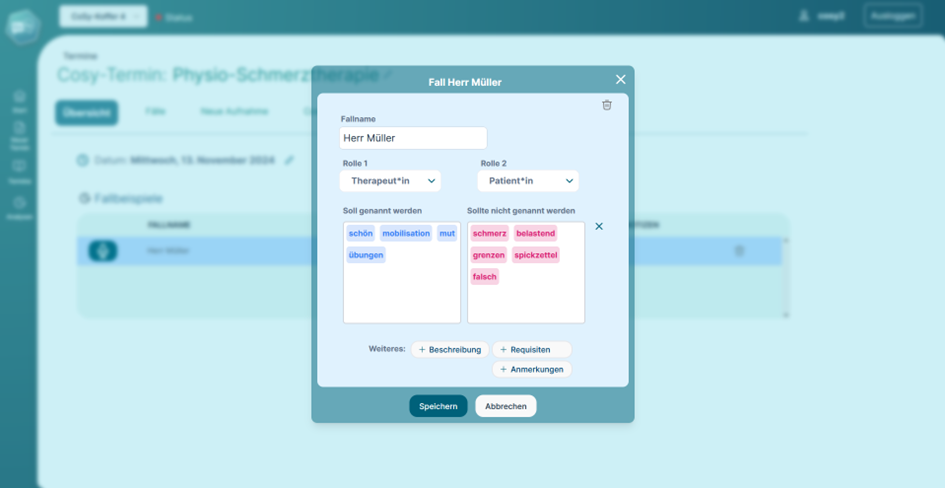The image size is (945, 488).
Task: Open the Rolle 1 dropdown showing Therapeut*in
Action: point(390,181)
